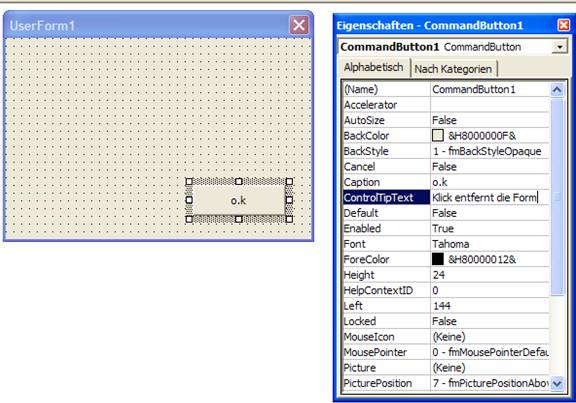Click the right-middle sizing handle of the button

289,200
